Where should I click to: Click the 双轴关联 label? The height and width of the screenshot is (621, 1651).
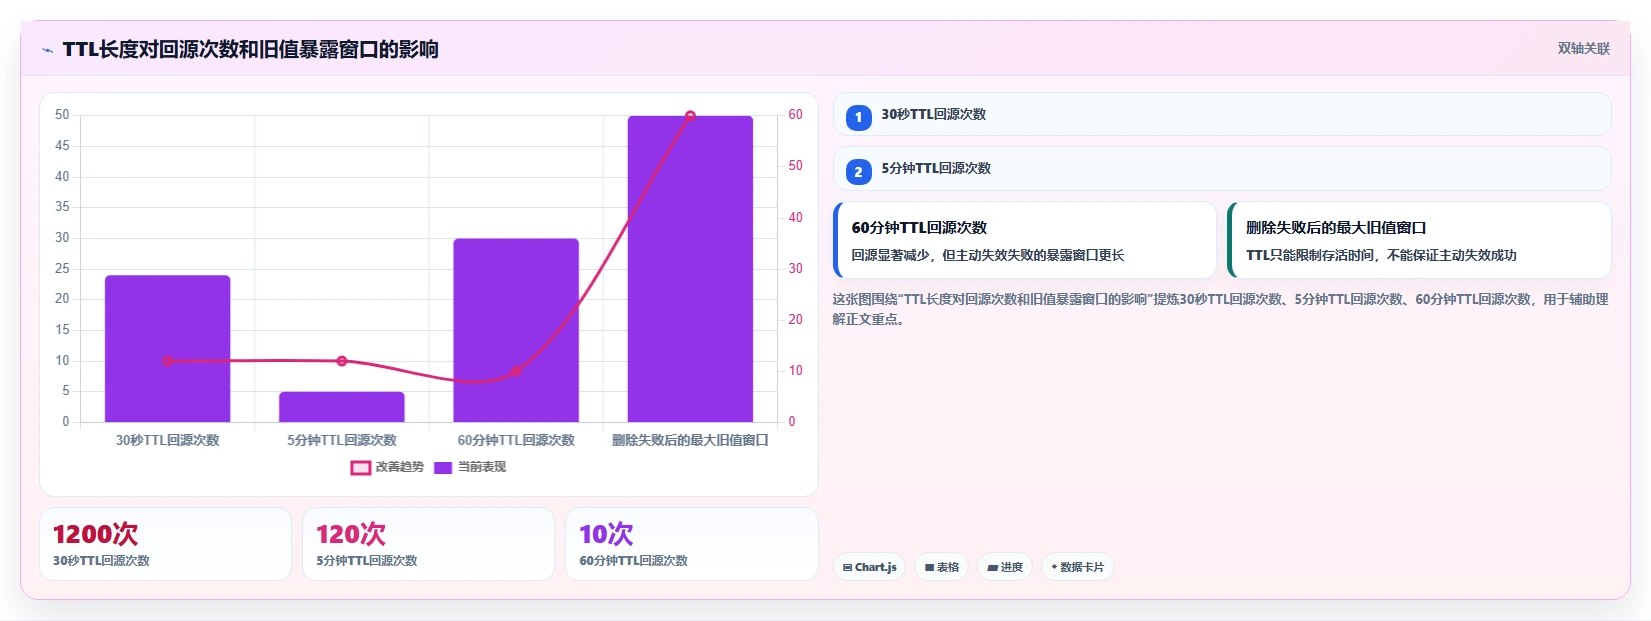click(x=1583, y=49)
